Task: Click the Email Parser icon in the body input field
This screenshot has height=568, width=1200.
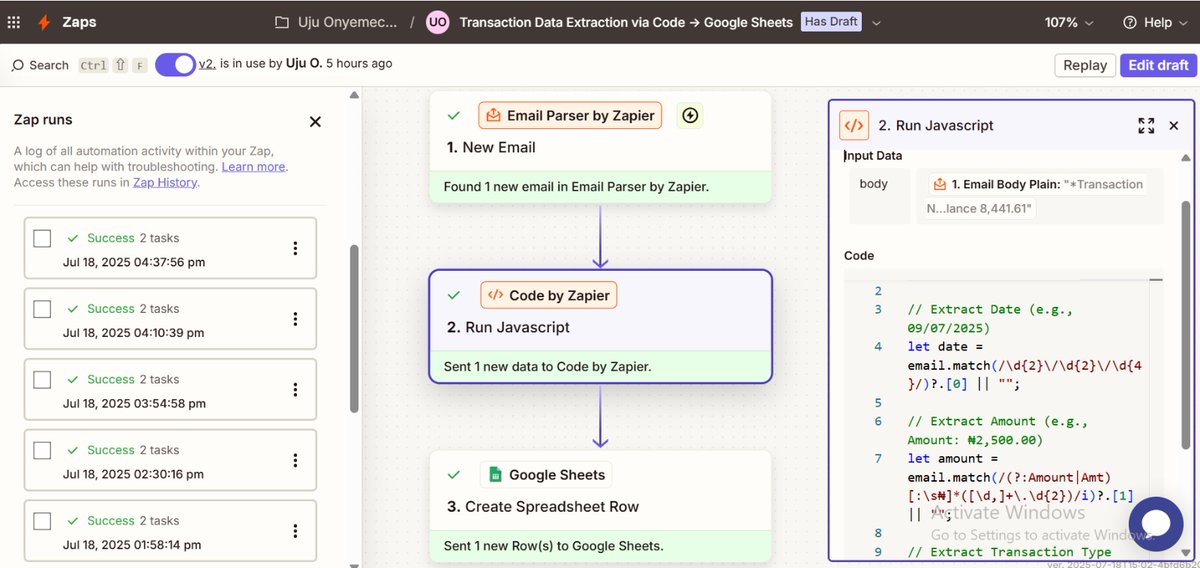Action: [939, 184]
